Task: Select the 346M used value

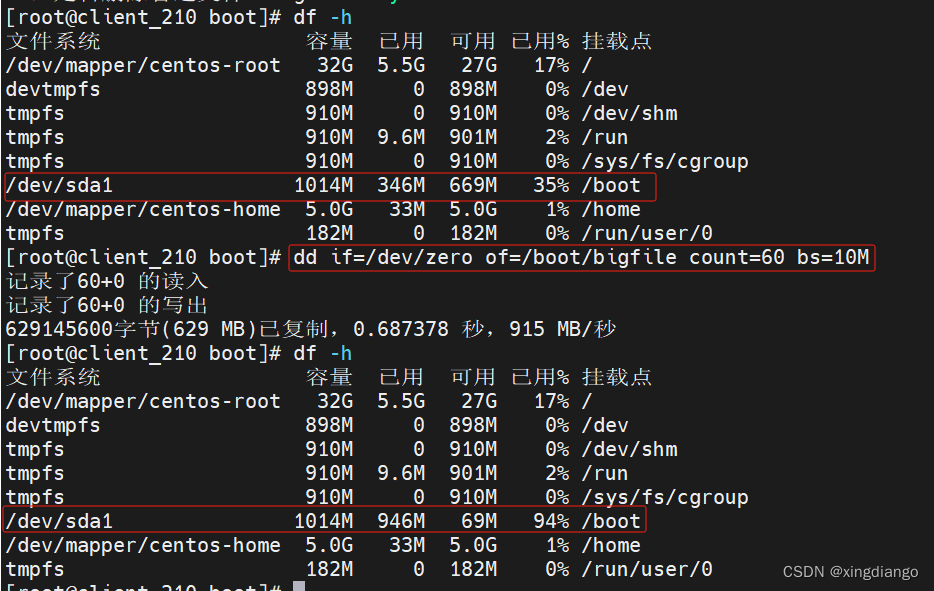Action: pyautogui.click(x=401, y=186)
